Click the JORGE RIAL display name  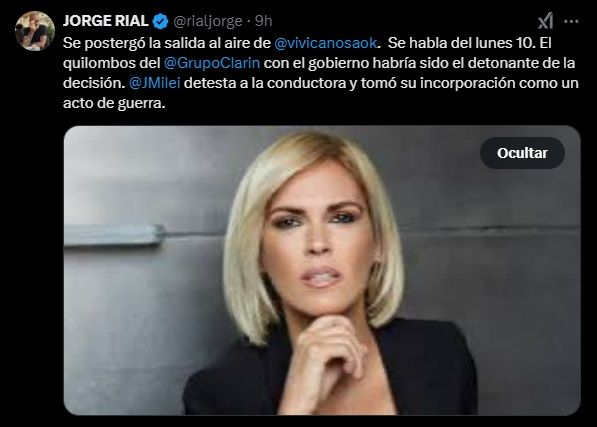(x=105, y=21)
